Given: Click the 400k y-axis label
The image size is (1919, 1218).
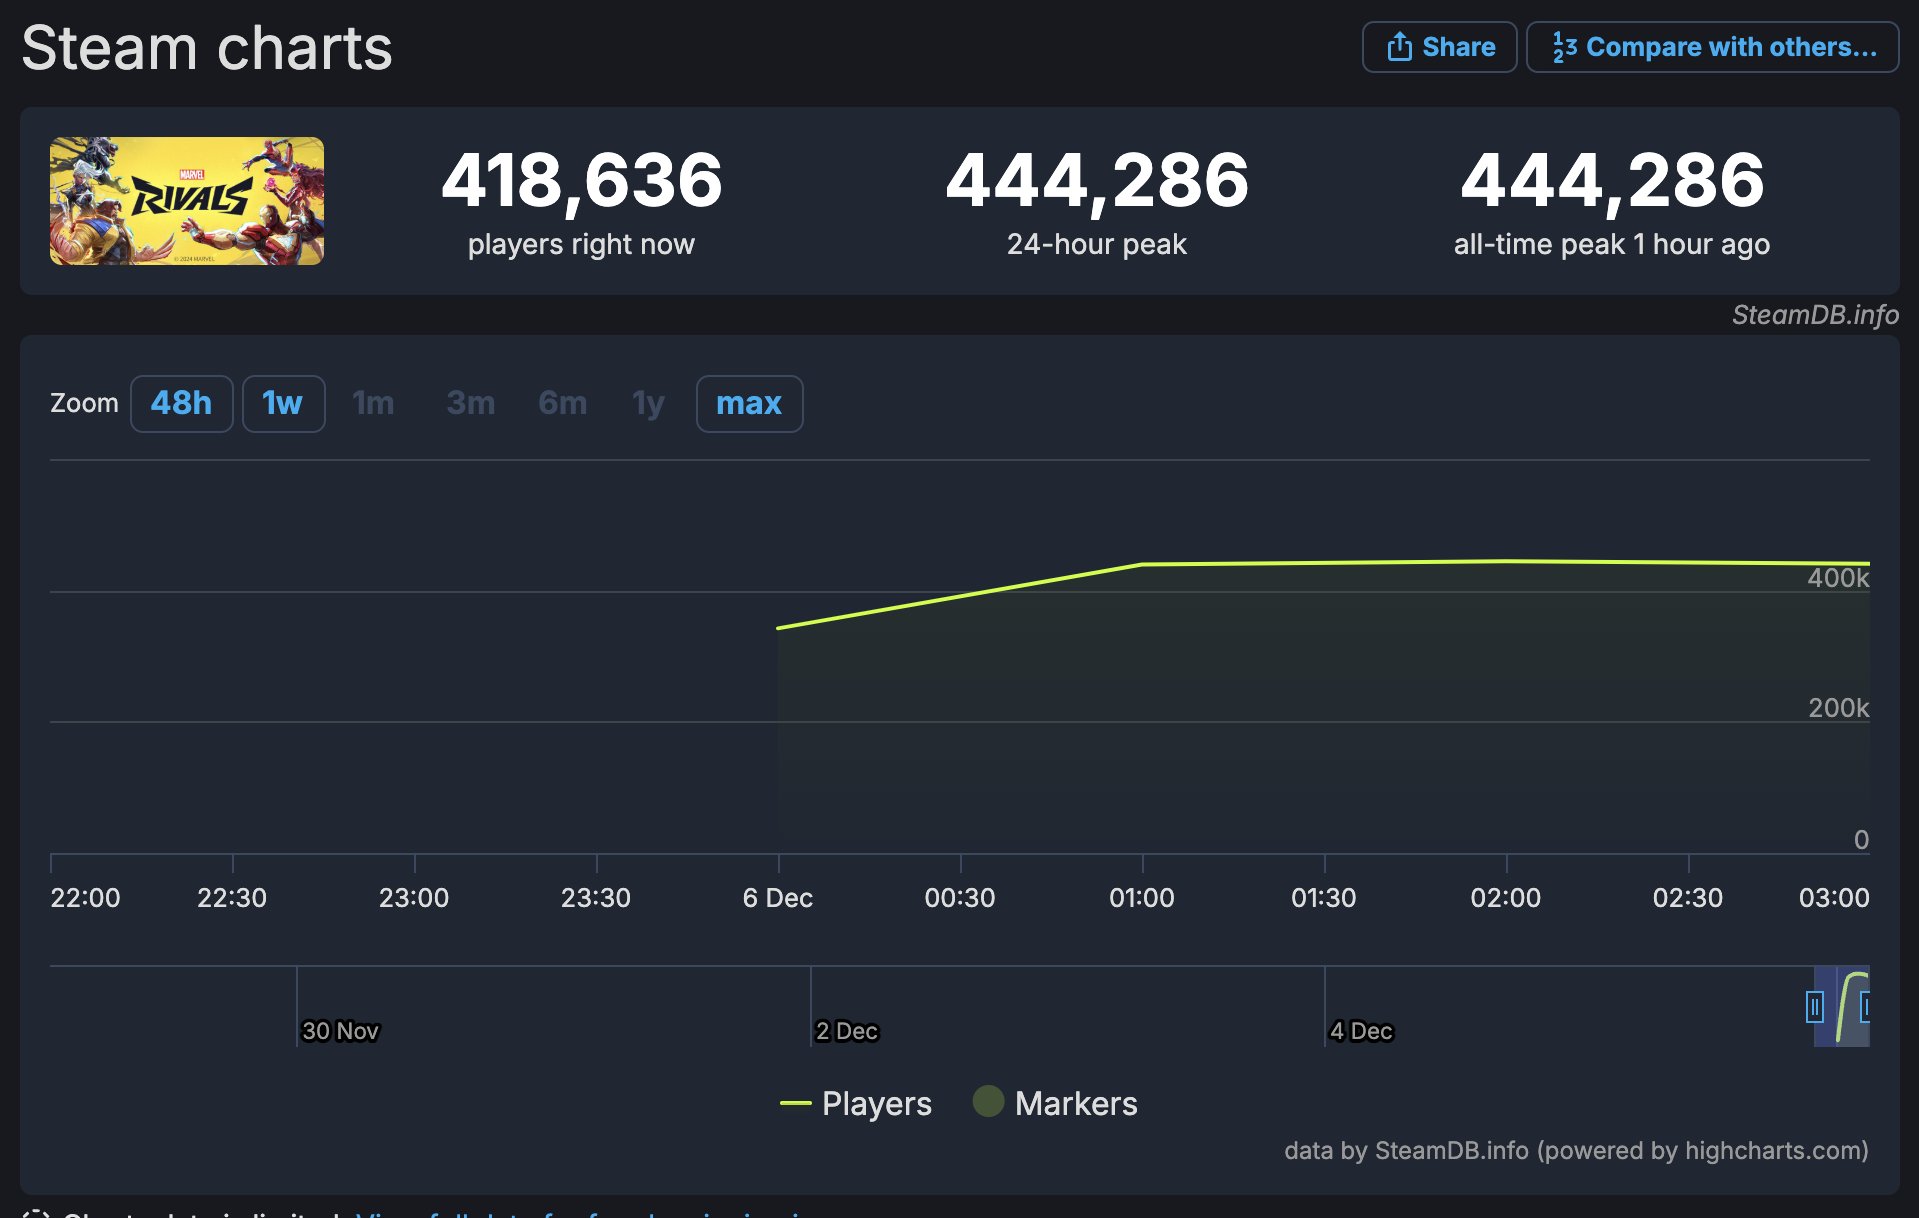Looking at the screenshot, I should click(x=1838, y=578).
